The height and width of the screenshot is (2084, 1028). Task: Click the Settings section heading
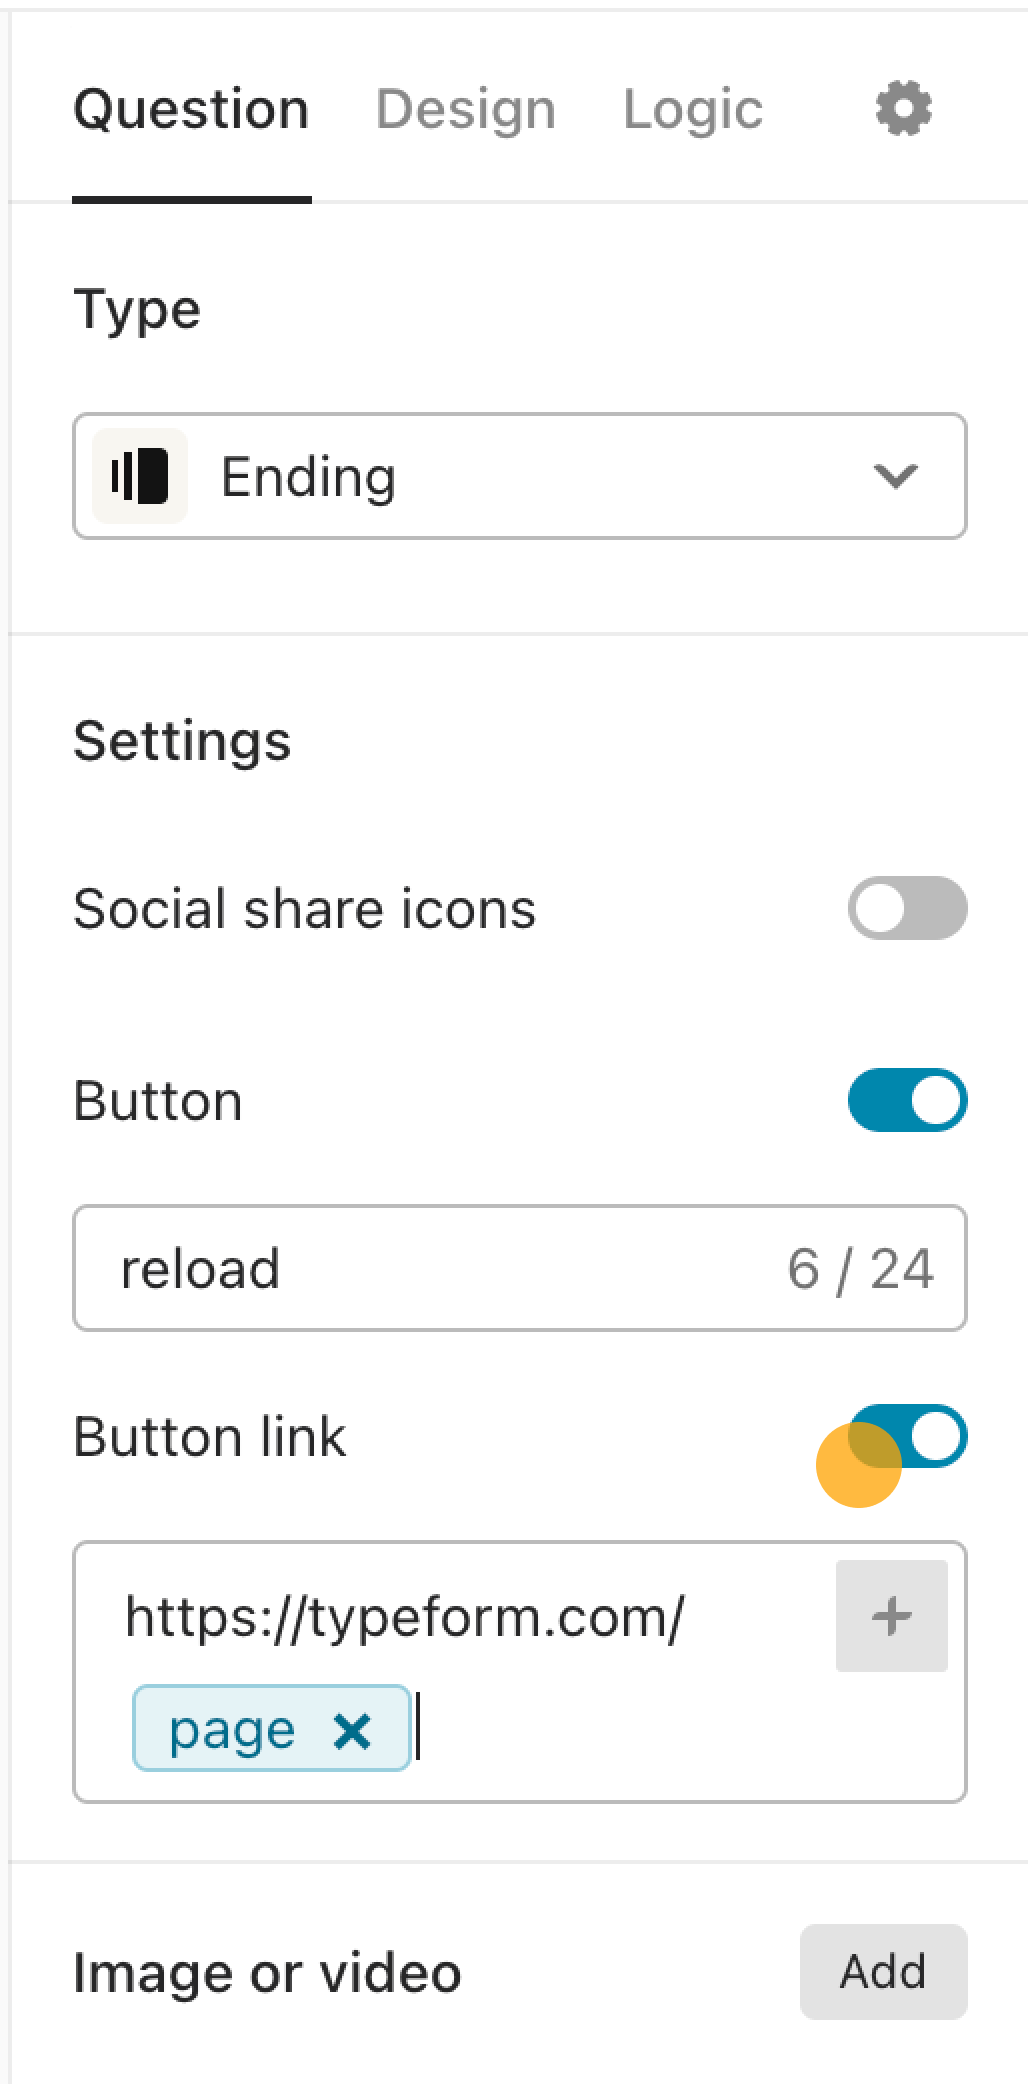coord(182,741)
